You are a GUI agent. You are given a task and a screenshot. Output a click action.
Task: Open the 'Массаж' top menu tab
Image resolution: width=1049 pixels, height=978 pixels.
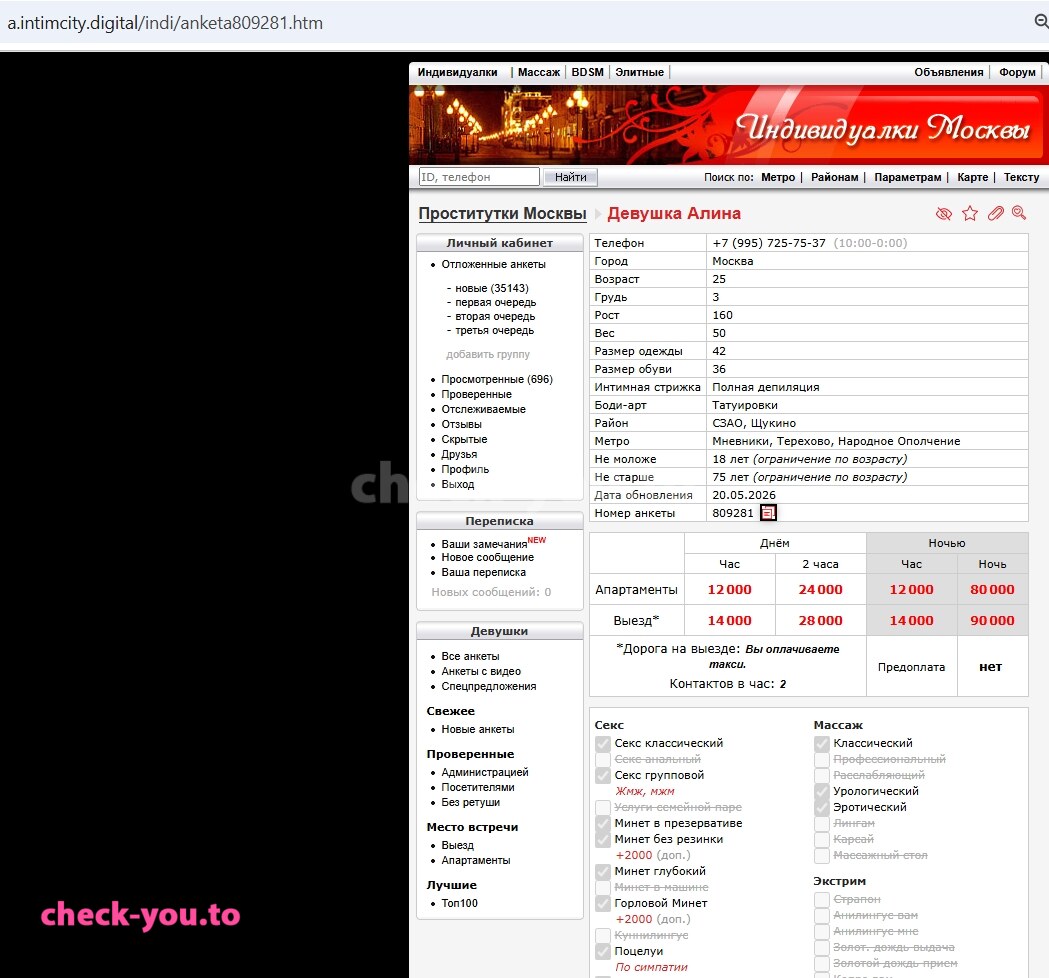tap(539, 72)
